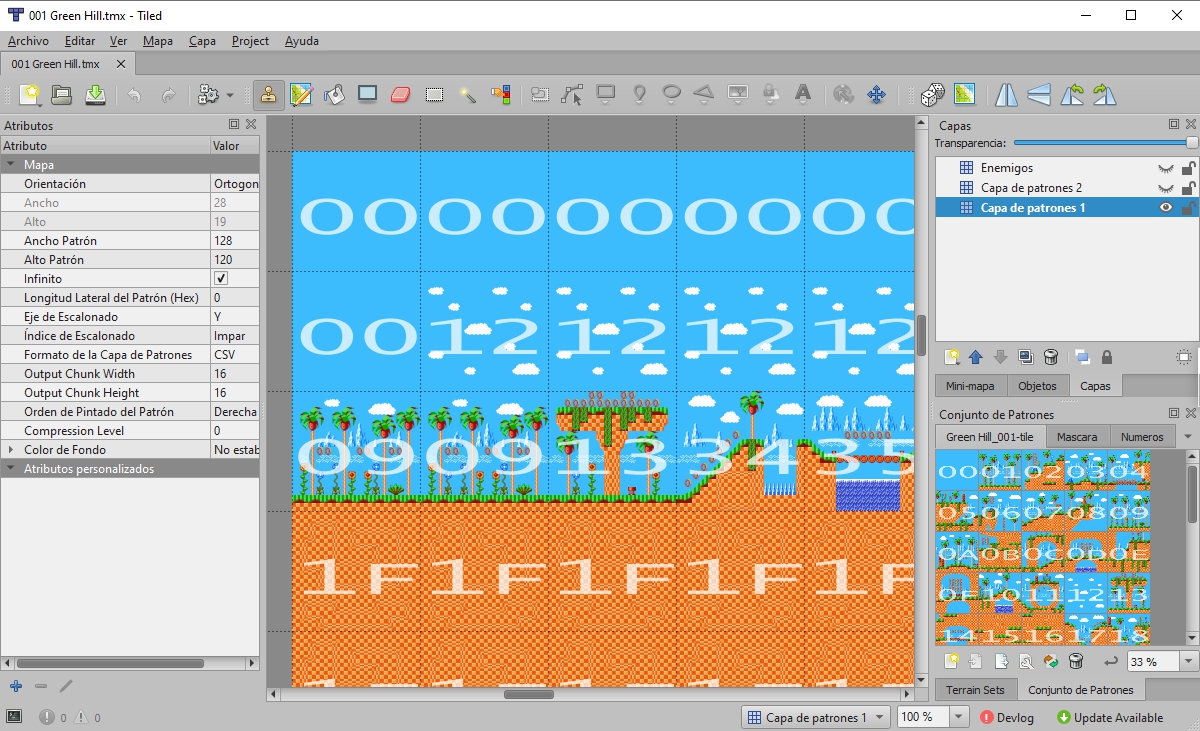
Task: Click the New Tileset star icon
Action: coord(951,661)
